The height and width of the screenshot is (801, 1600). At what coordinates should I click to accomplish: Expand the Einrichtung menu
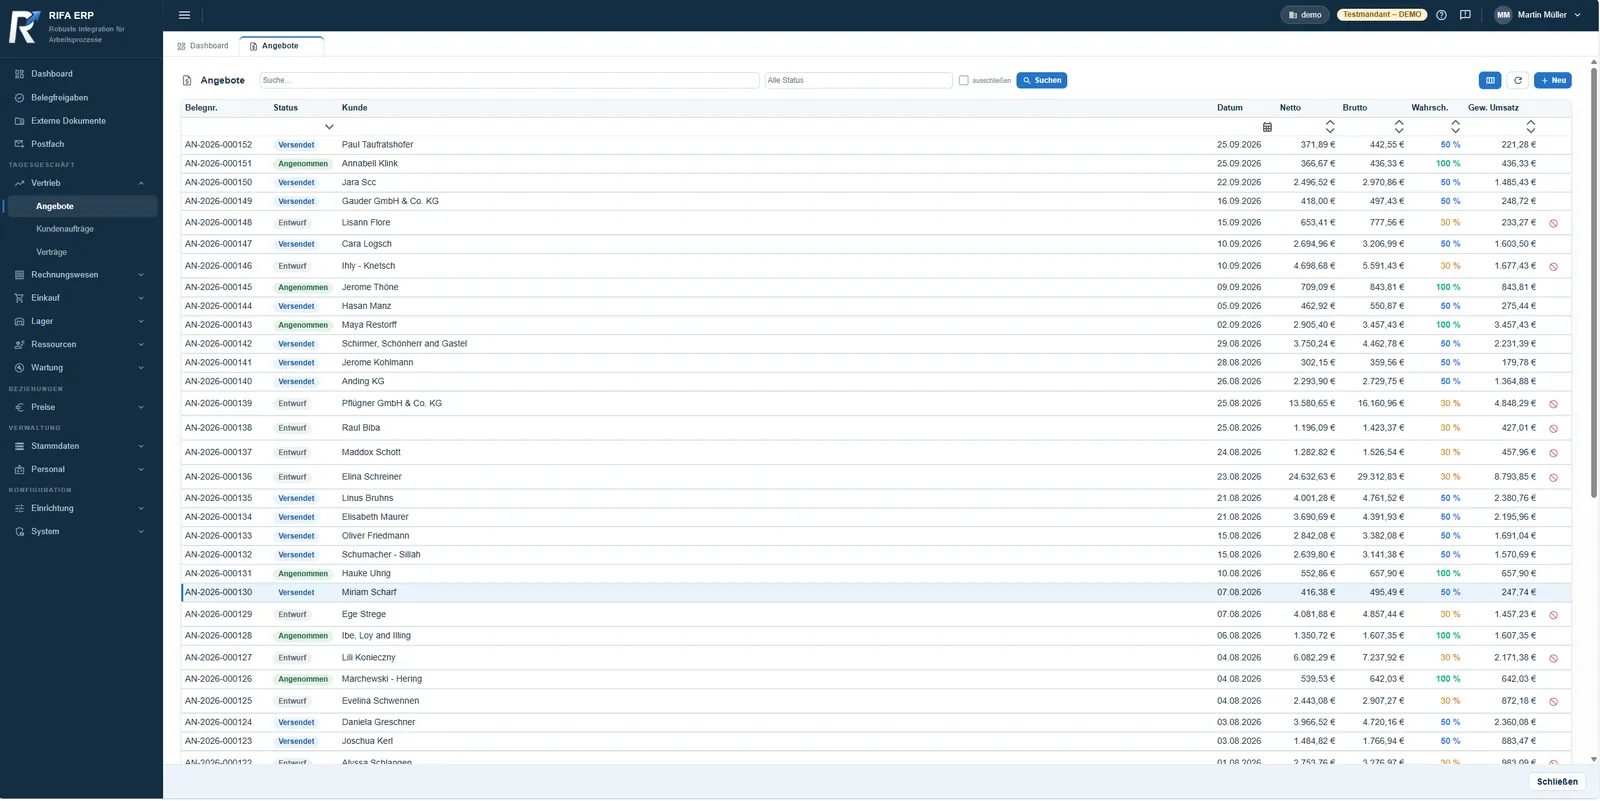point(80,508)
